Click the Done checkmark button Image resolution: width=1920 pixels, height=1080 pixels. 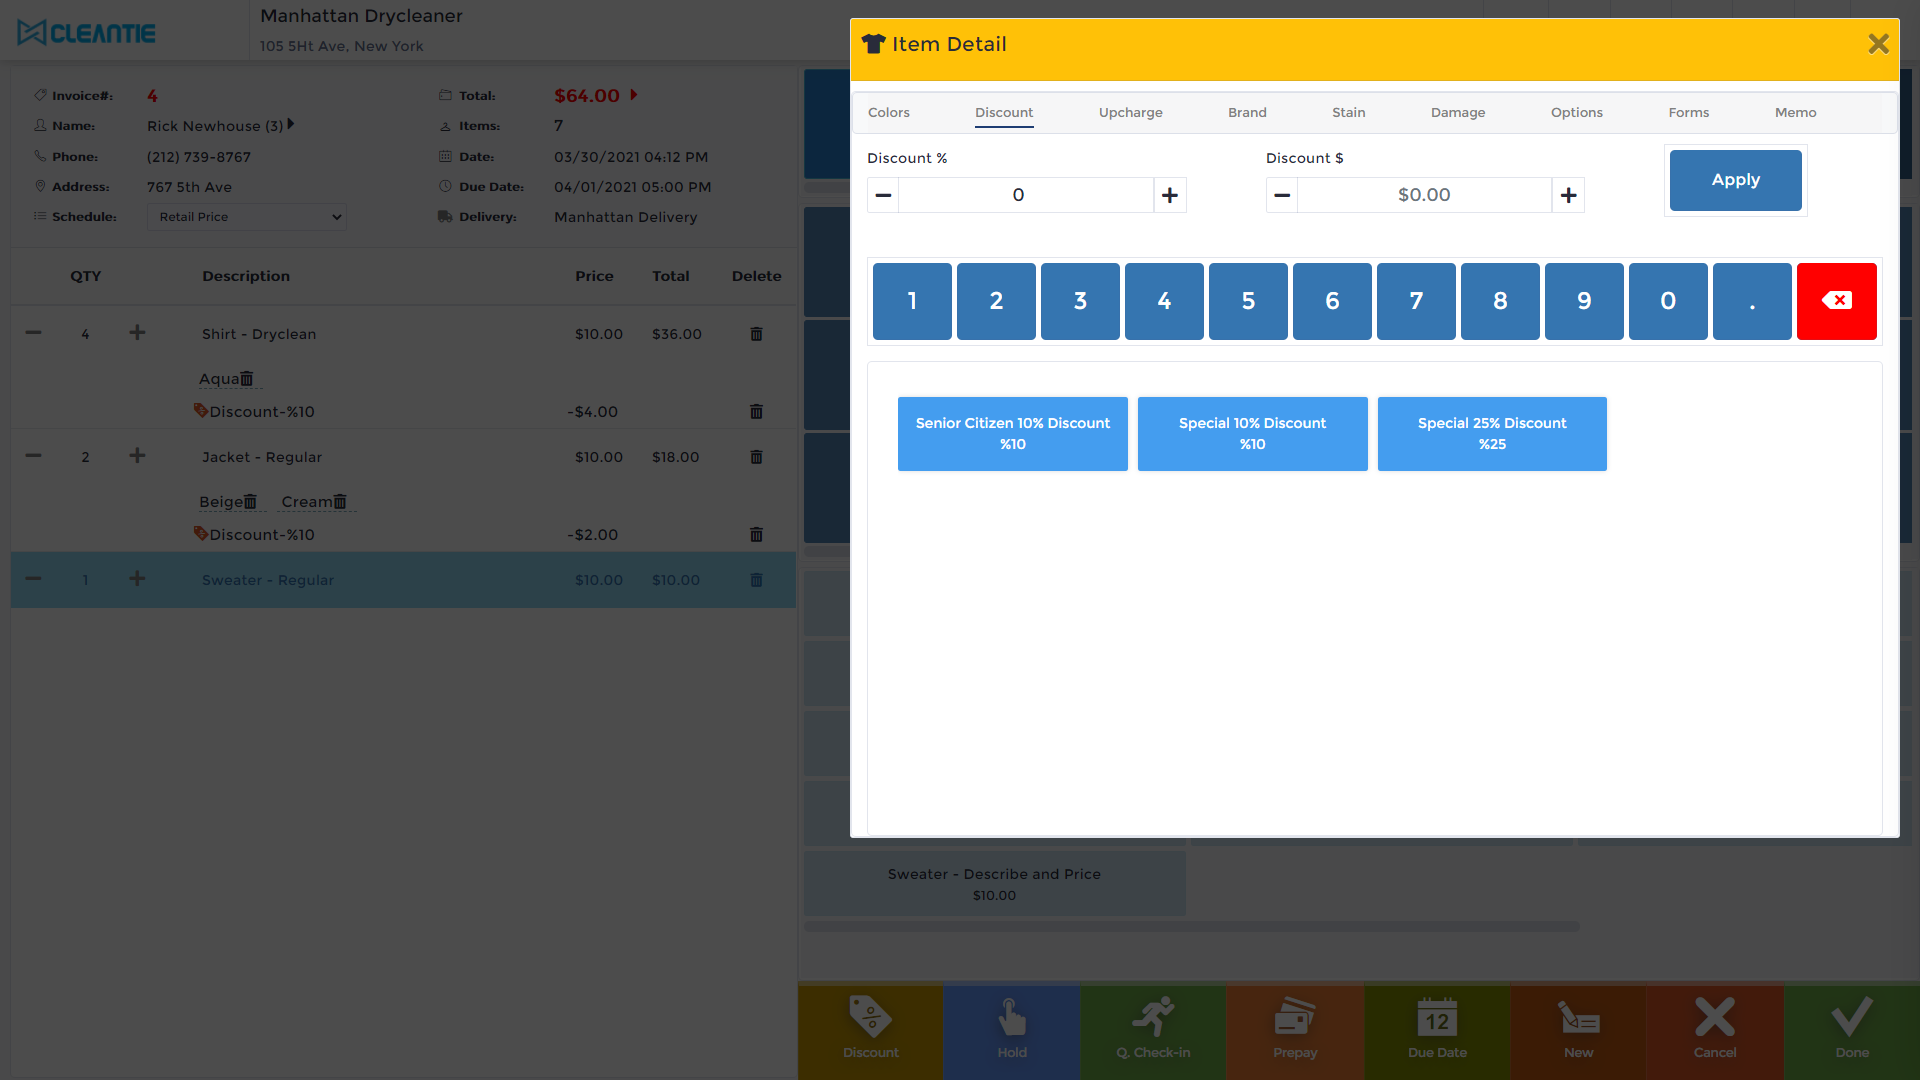[x=1852, y=1030]
